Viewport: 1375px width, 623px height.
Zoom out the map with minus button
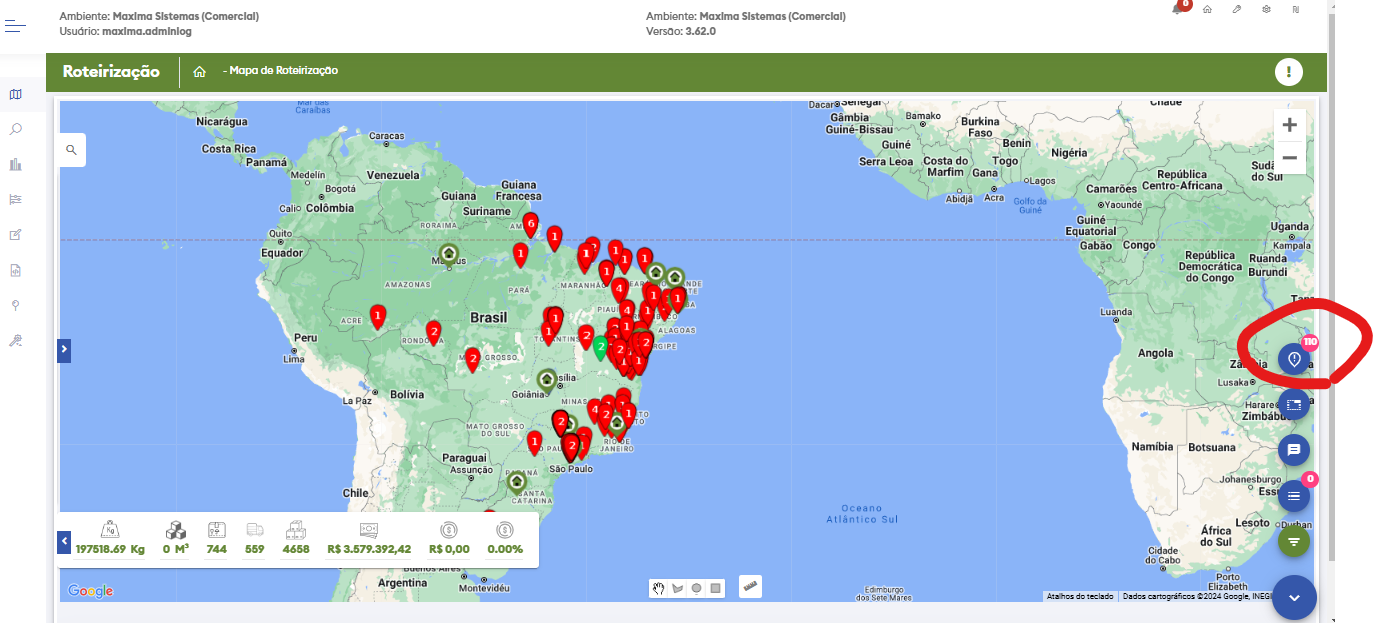click(x=1289, y=158)
